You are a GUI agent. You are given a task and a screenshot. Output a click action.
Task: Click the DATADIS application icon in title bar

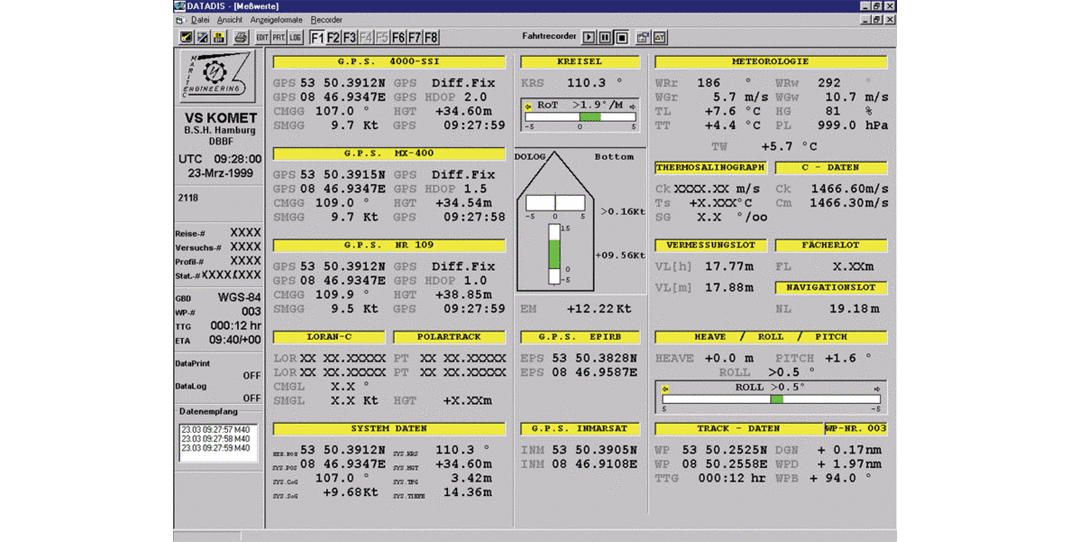[x=179, y=6]
